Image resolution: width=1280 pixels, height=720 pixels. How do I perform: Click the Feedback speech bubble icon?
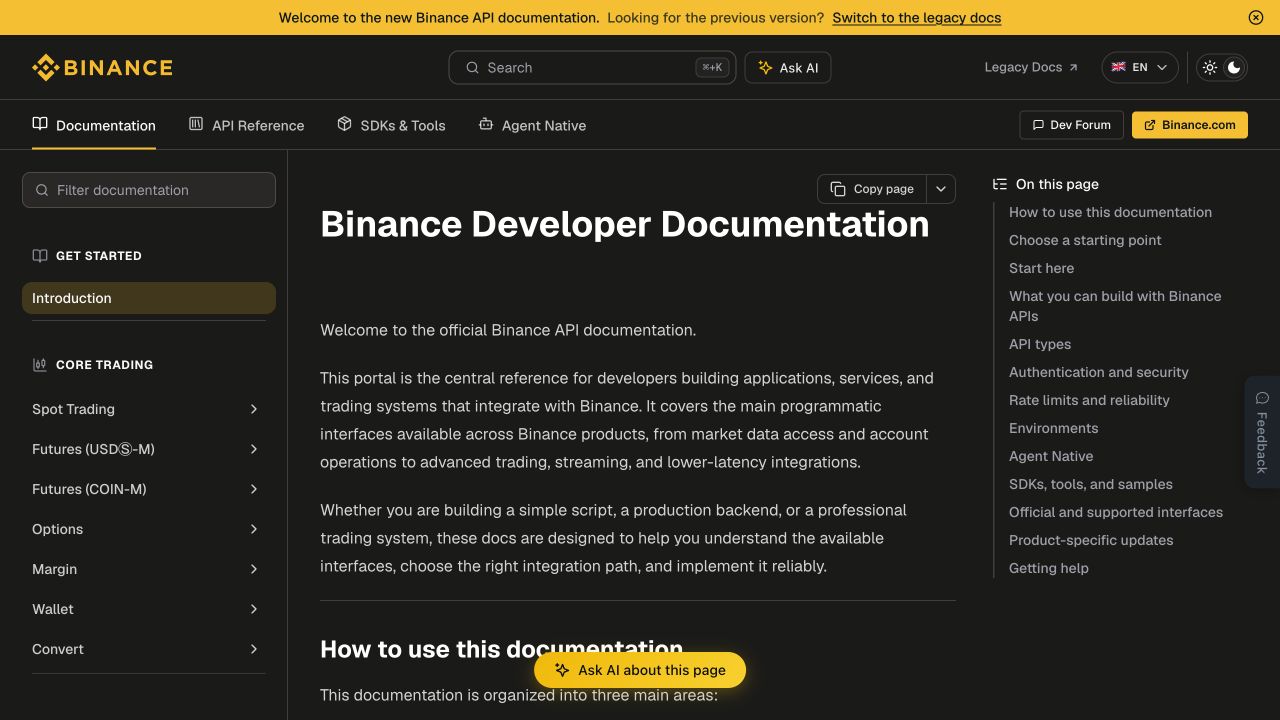(1262, 398)
